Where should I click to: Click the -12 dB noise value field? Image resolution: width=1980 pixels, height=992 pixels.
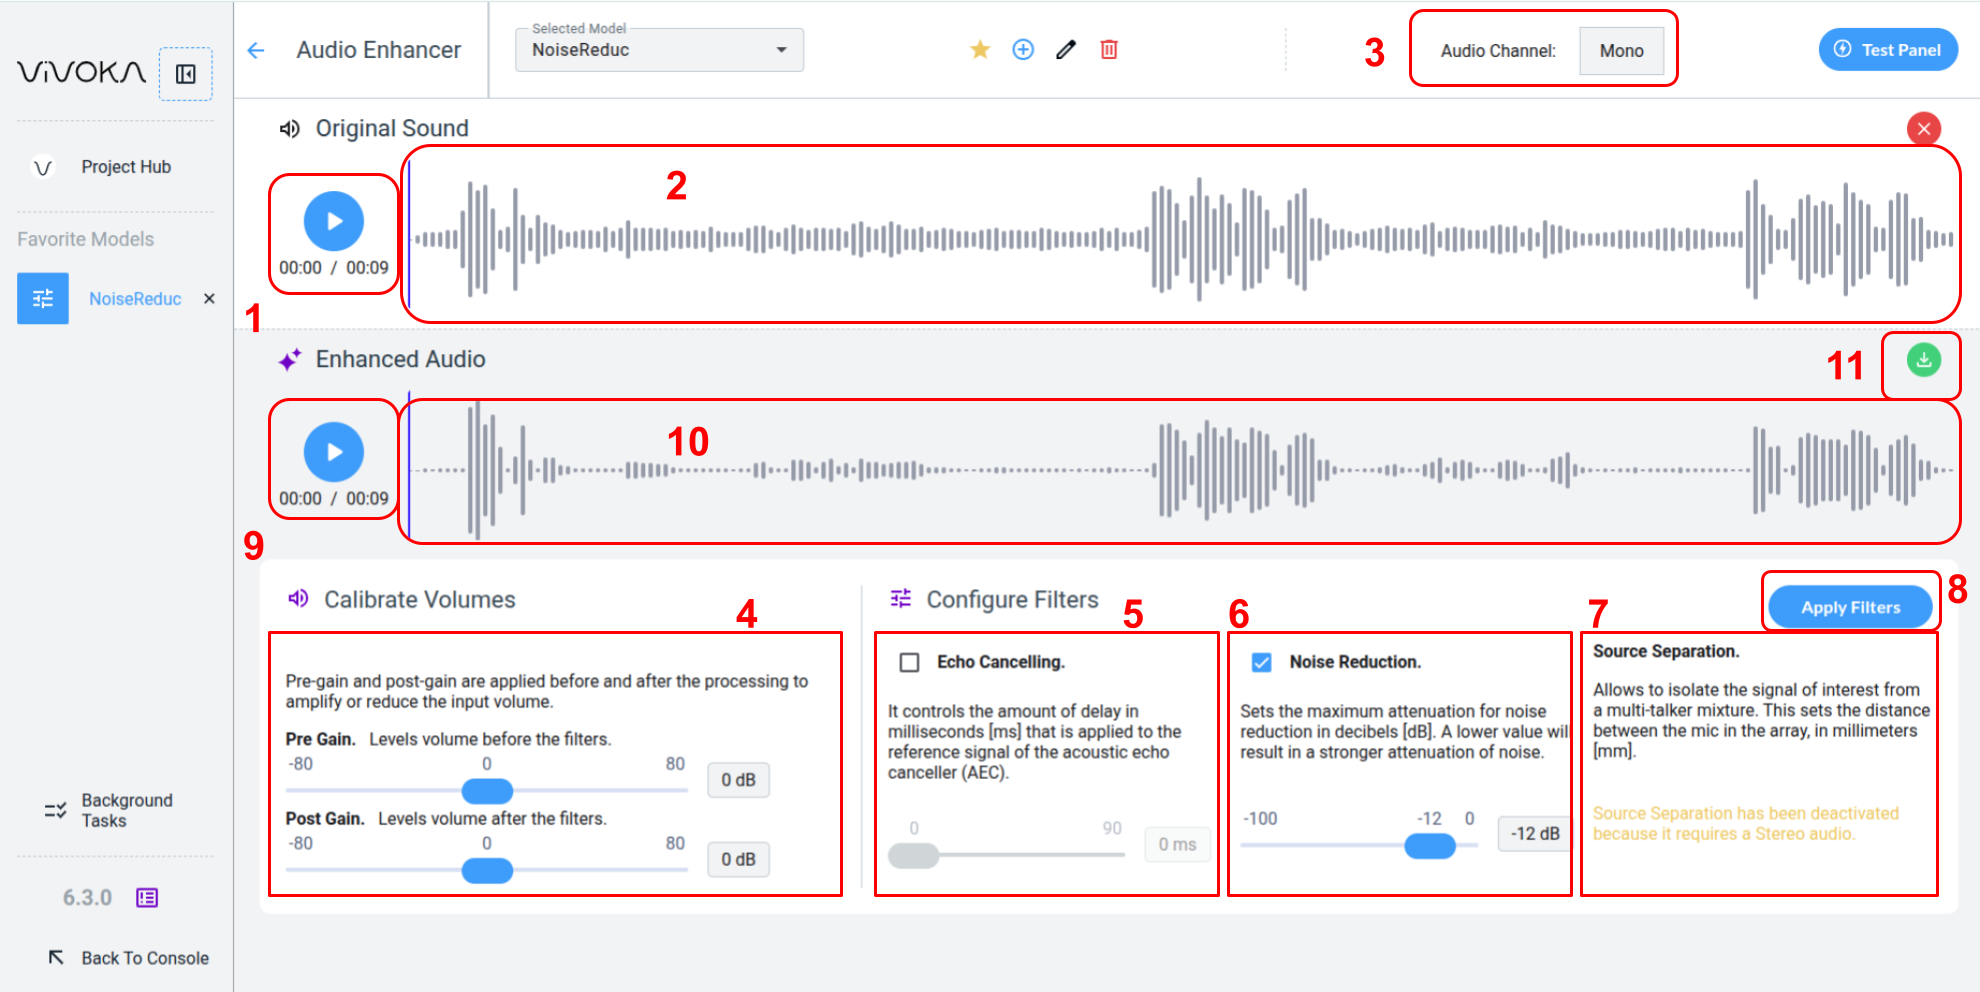point(1534,834)
